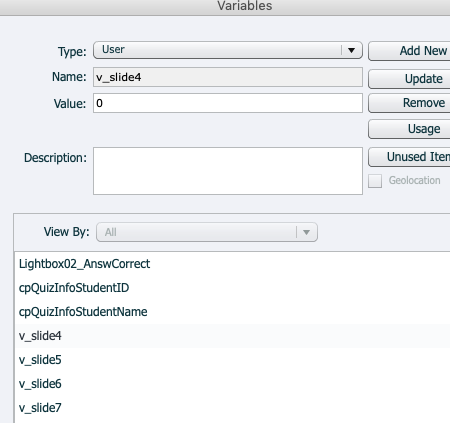The image size is (450, 423).
Task: Expand the View By dropdown arrow
Action: pyautogui.click(x=306, y=232)
